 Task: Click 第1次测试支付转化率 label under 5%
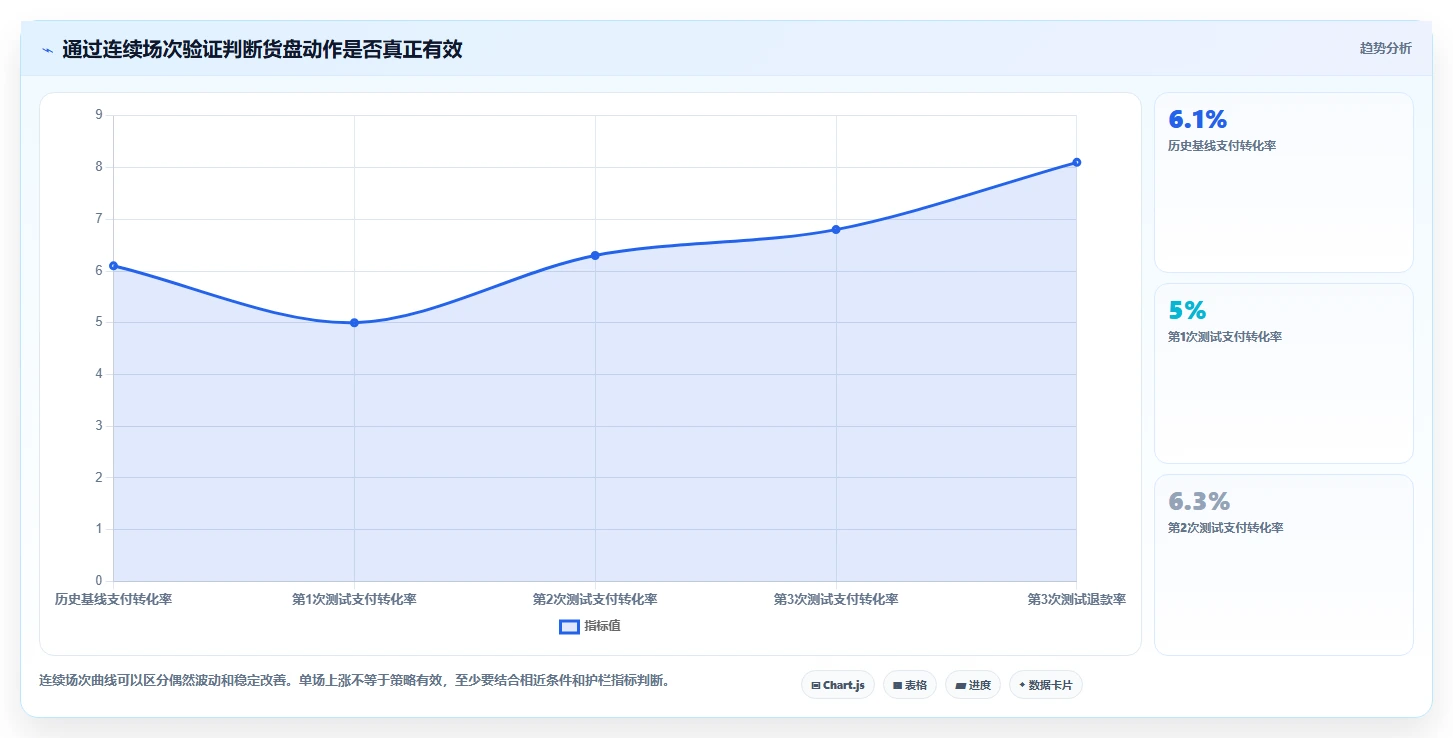[1224, 337]
